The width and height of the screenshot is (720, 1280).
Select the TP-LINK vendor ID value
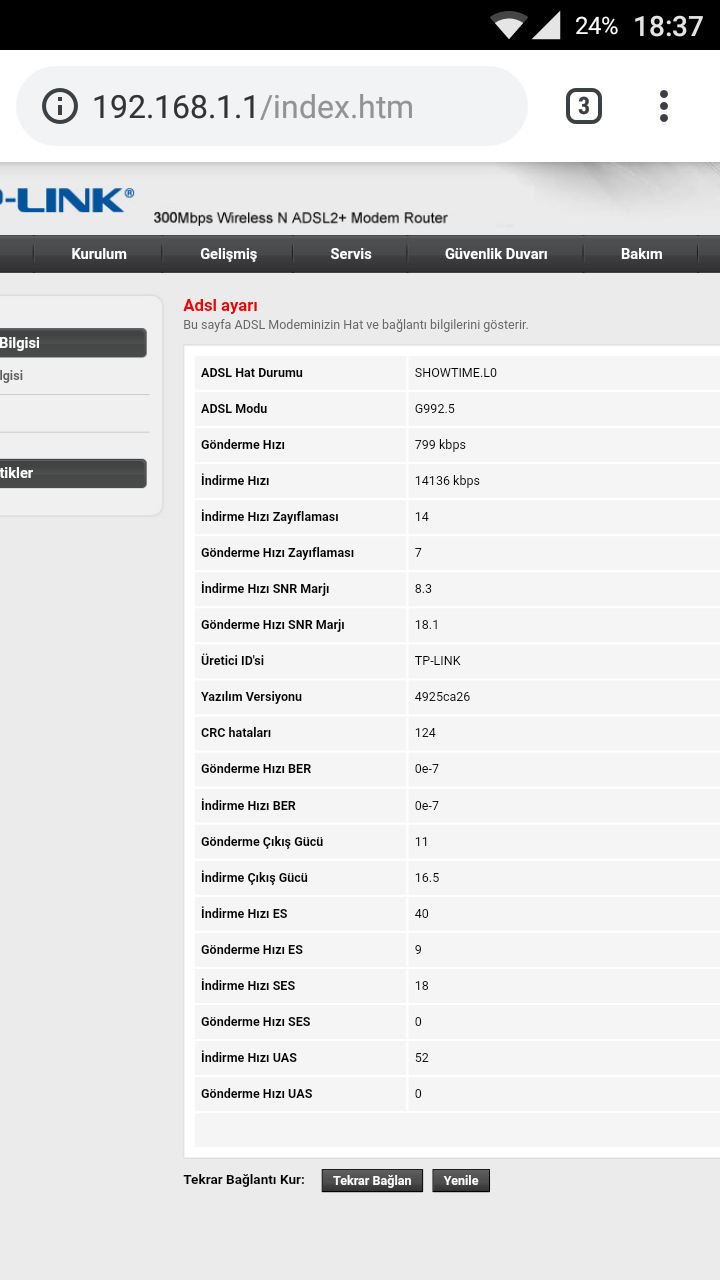tap(437, 661)
